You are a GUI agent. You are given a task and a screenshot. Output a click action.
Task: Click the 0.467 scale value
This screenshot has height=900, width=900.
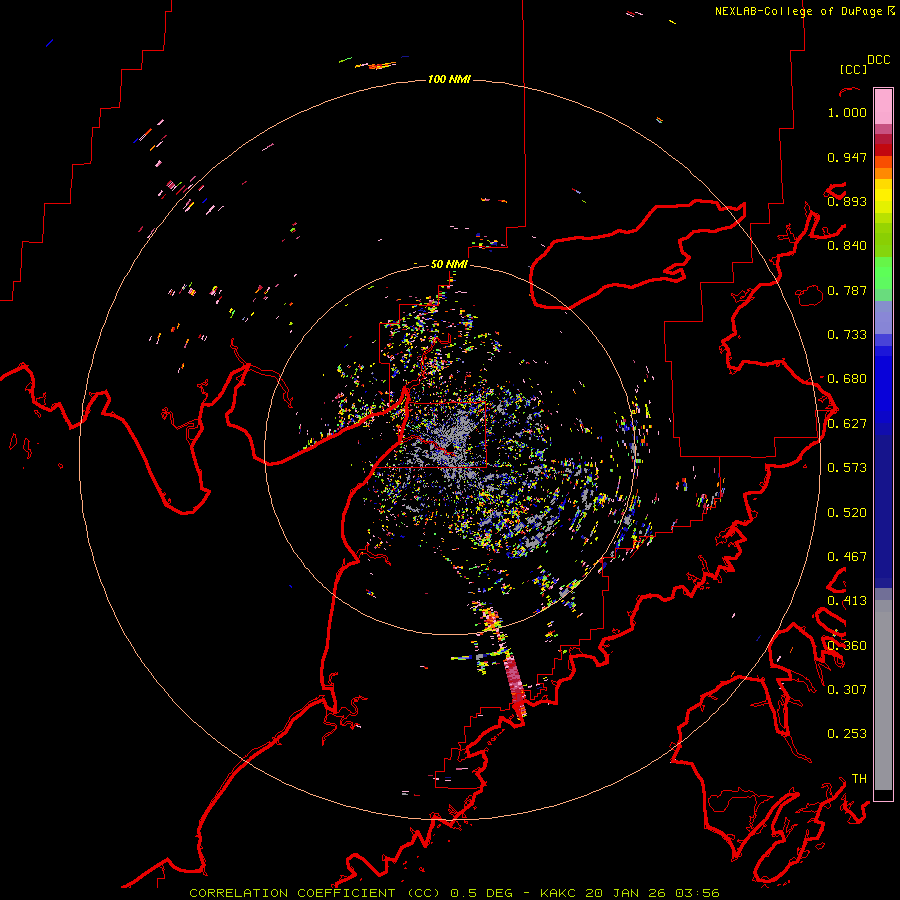847,557
